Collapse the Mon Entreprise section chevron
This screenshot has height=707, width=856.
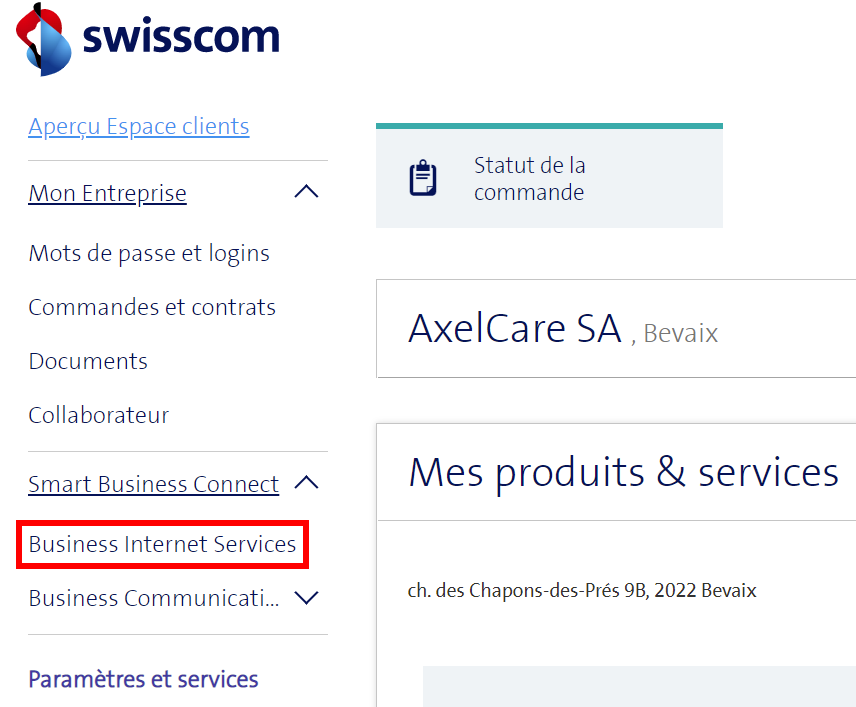(306, 192)
